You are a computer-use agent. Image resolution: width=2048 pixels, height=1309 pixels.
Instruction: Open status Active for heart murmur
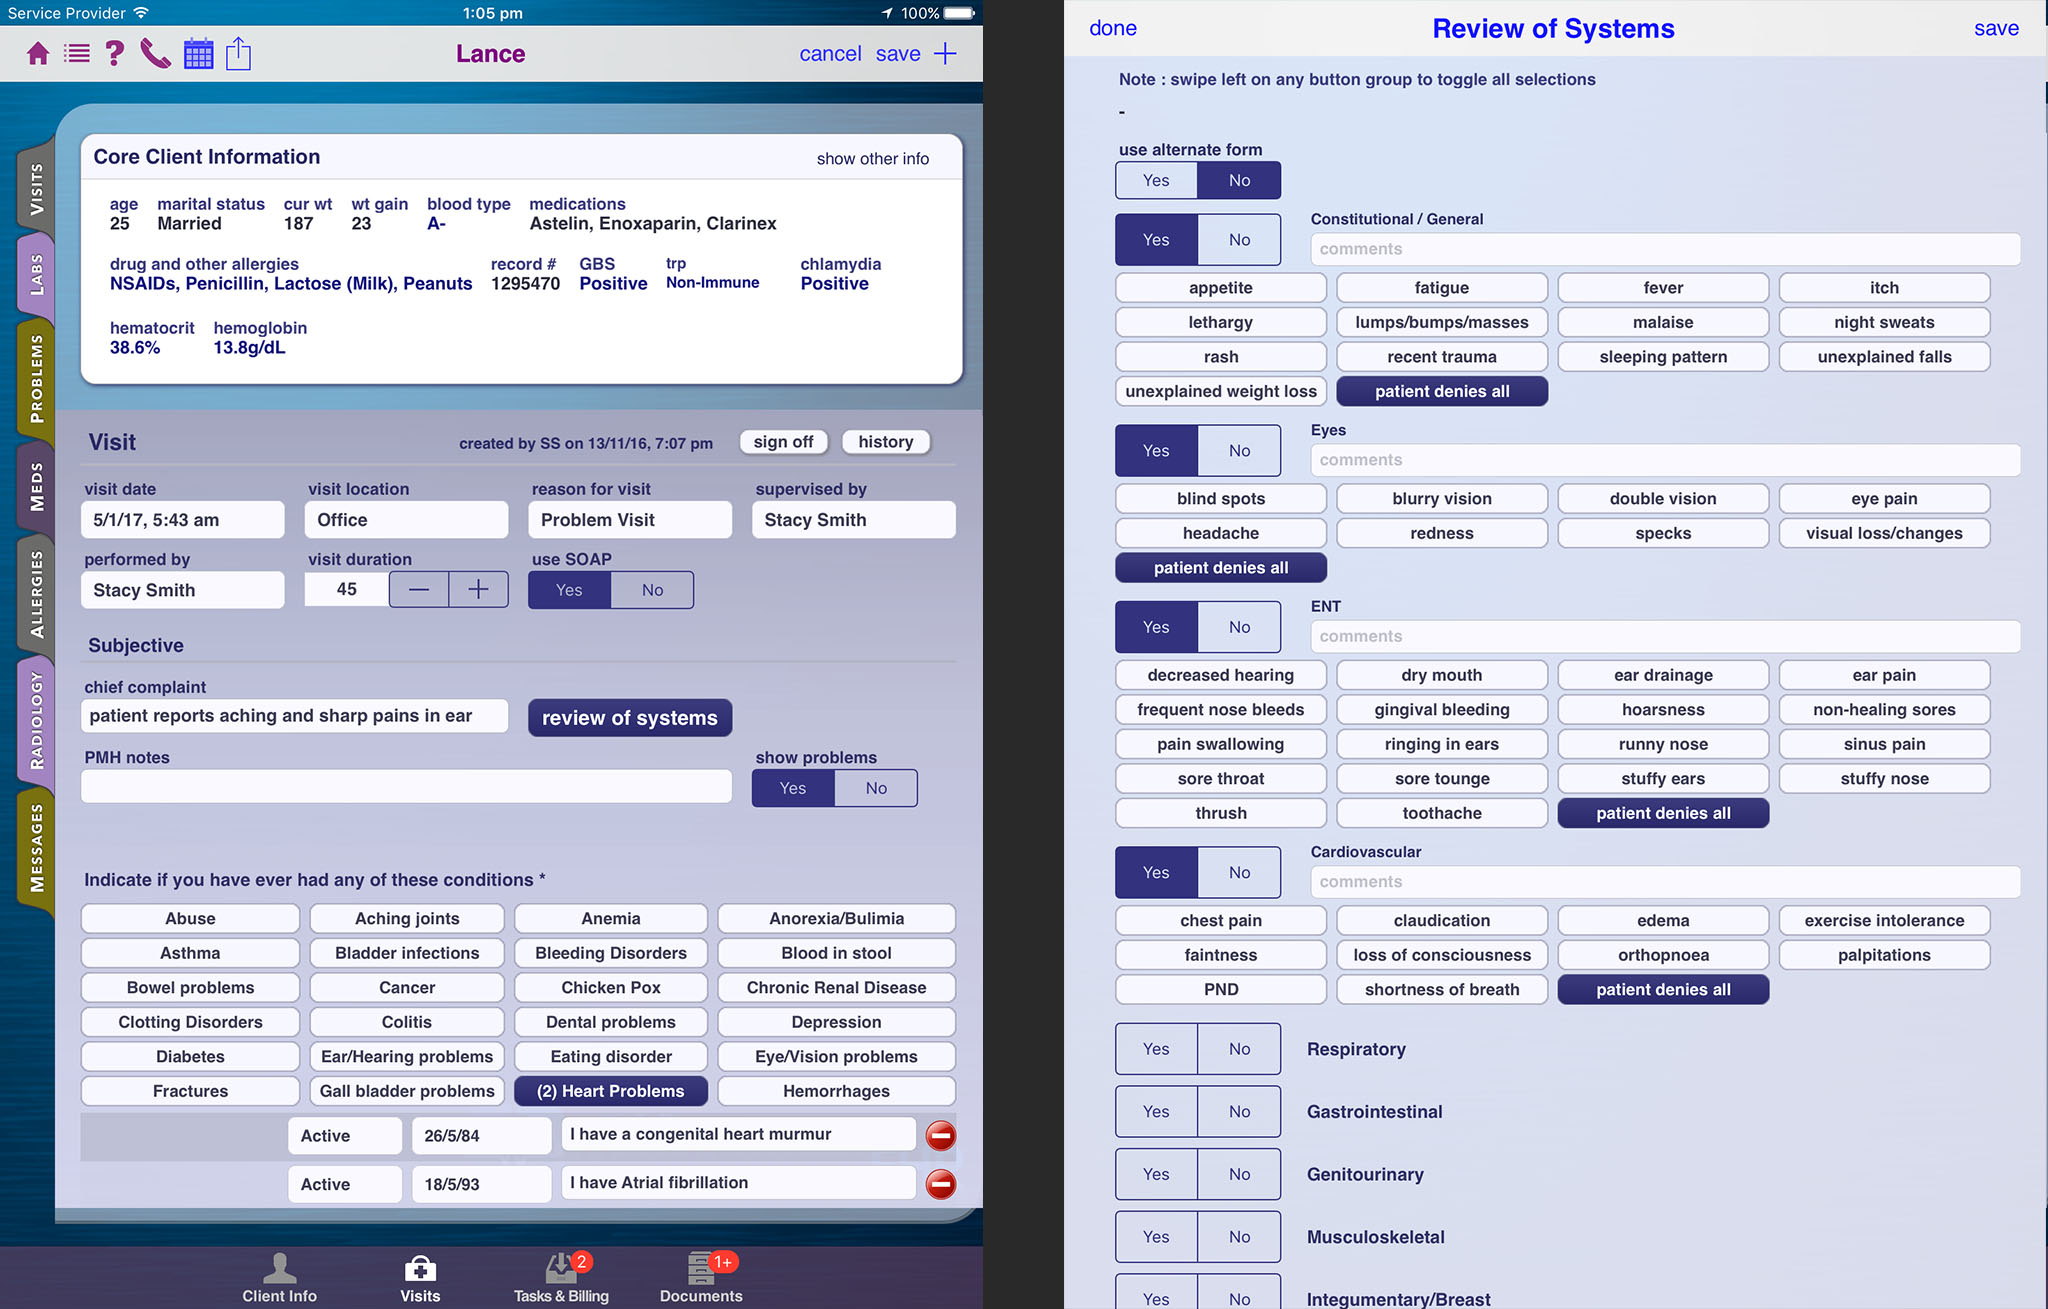[345, 1136]
